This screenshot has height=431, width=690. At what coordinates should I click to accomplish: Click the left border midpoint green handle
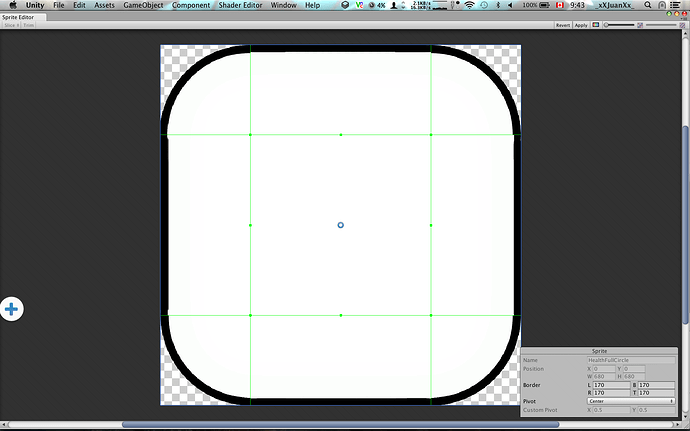(x=250, y=225)
